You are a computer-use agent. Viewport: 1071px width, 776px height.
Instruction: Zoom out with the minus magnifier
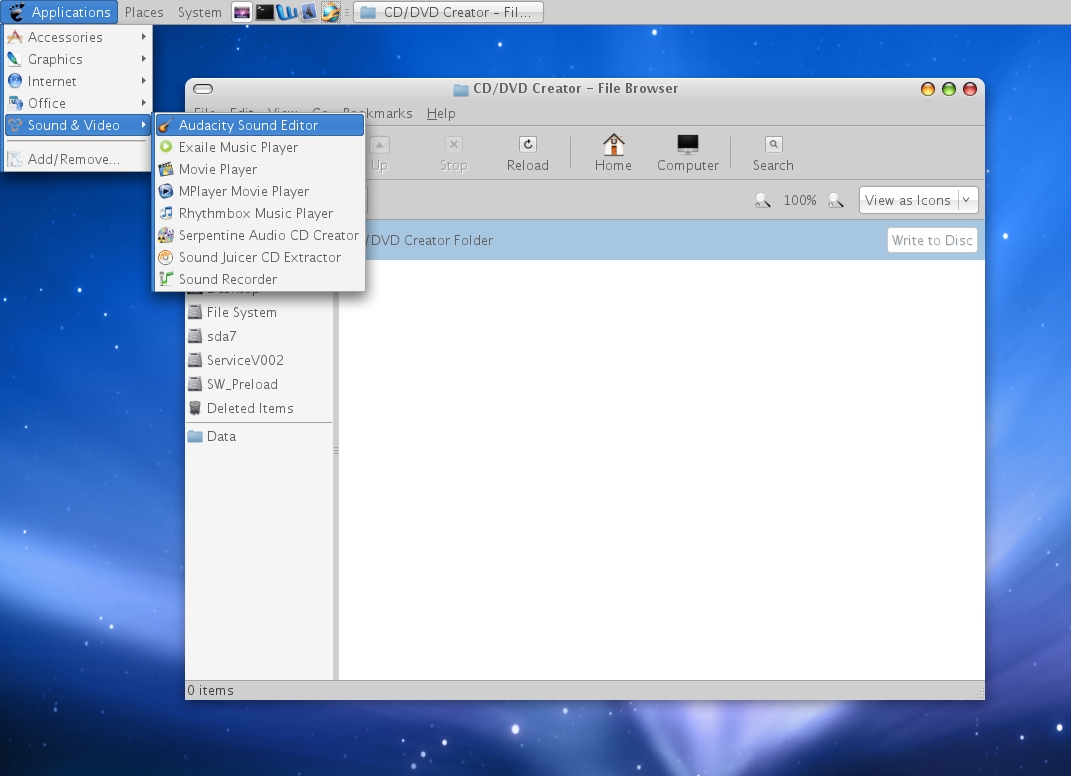[762, 200]
